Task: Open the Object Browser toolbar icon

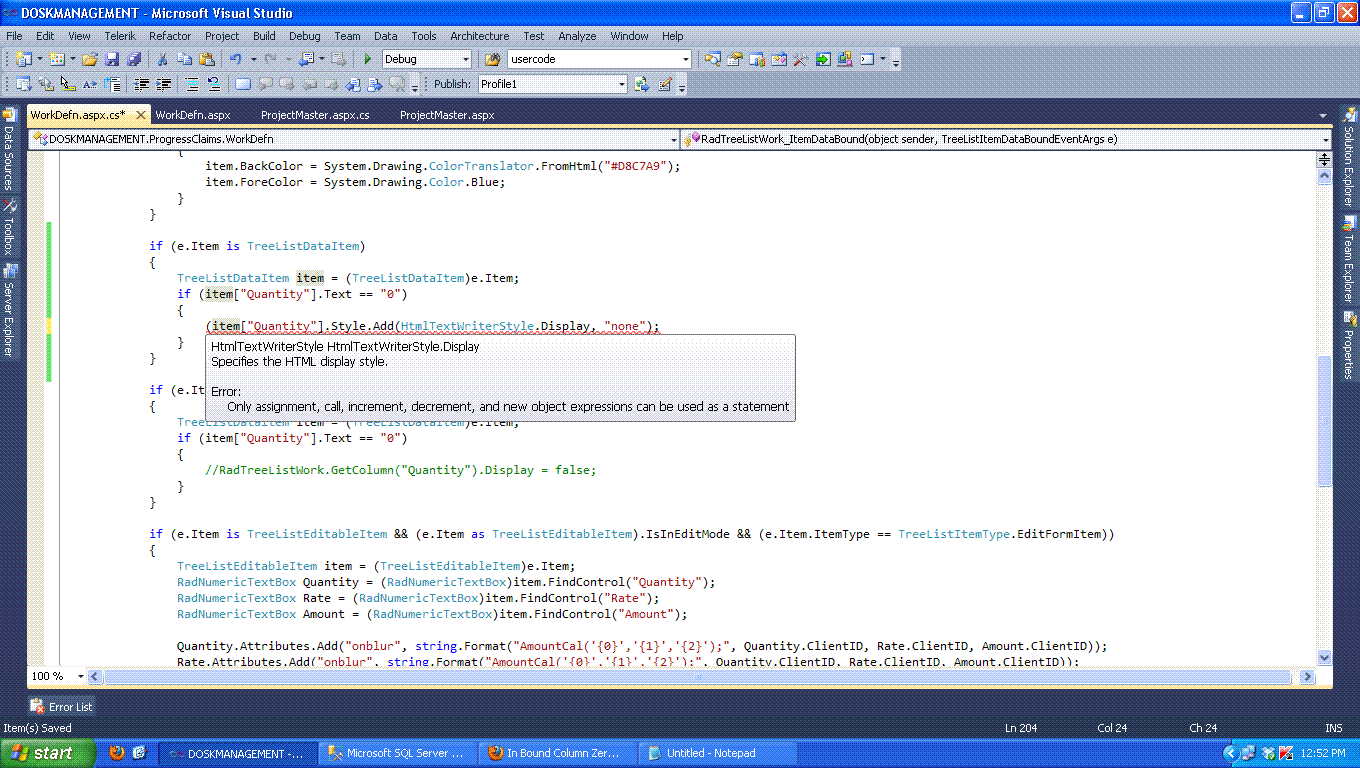Action: pos(778,60)
